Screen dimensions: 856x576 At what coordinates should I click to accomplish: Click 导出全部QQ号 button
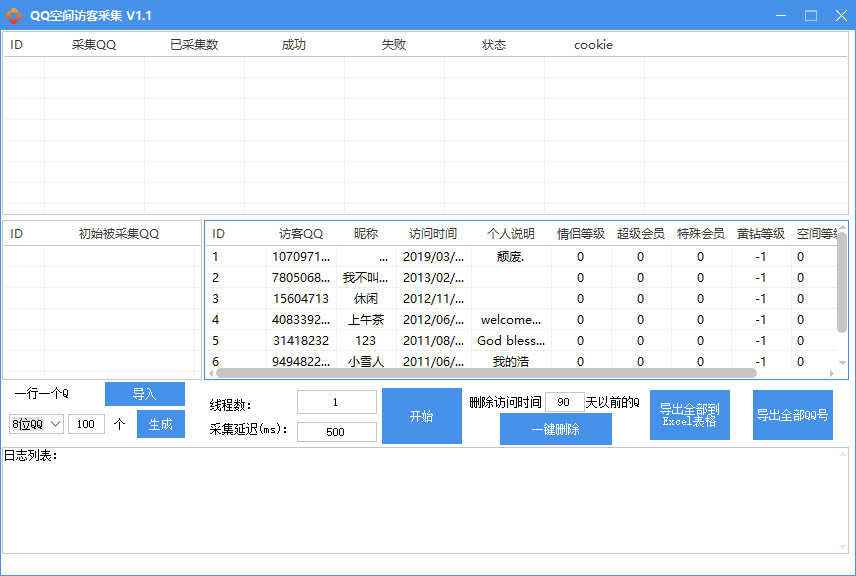792,414
